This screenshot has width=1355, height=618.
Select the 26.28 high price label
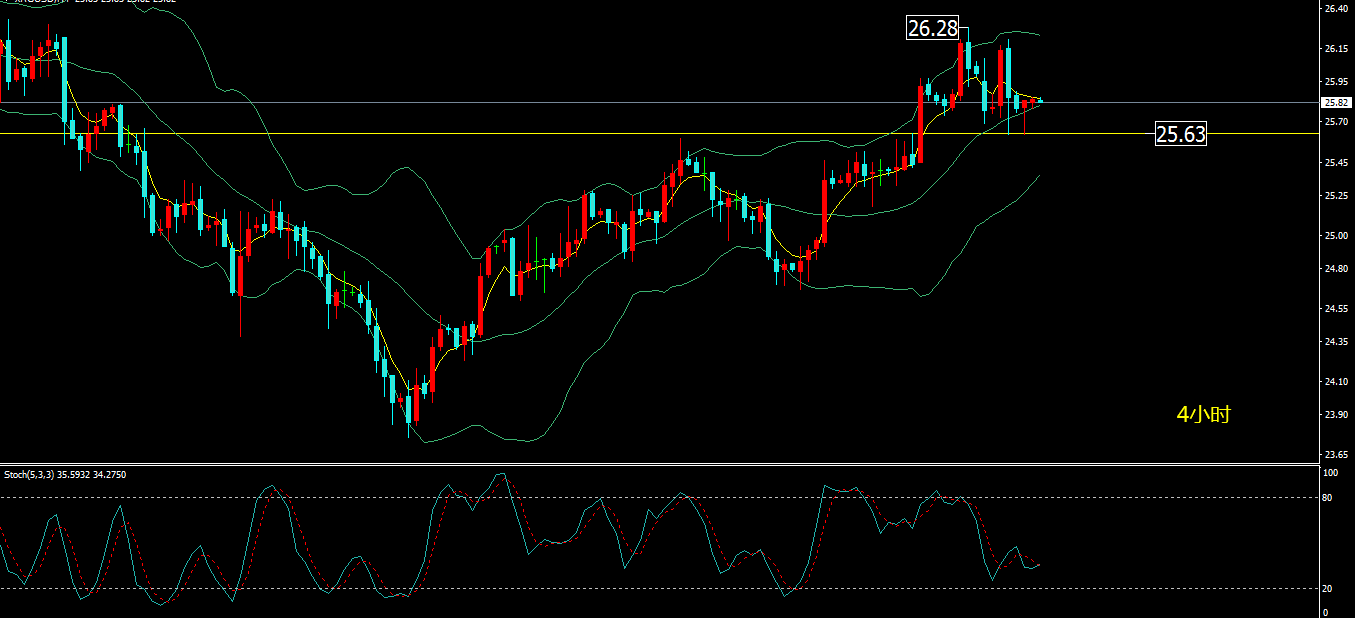pos(932,29)
